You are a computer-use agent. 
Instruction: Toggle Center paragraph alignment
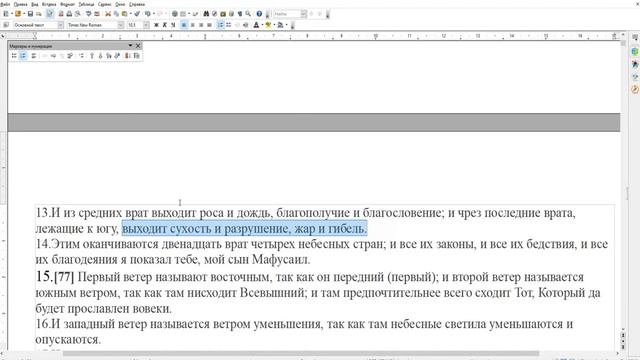click(193, 25)
